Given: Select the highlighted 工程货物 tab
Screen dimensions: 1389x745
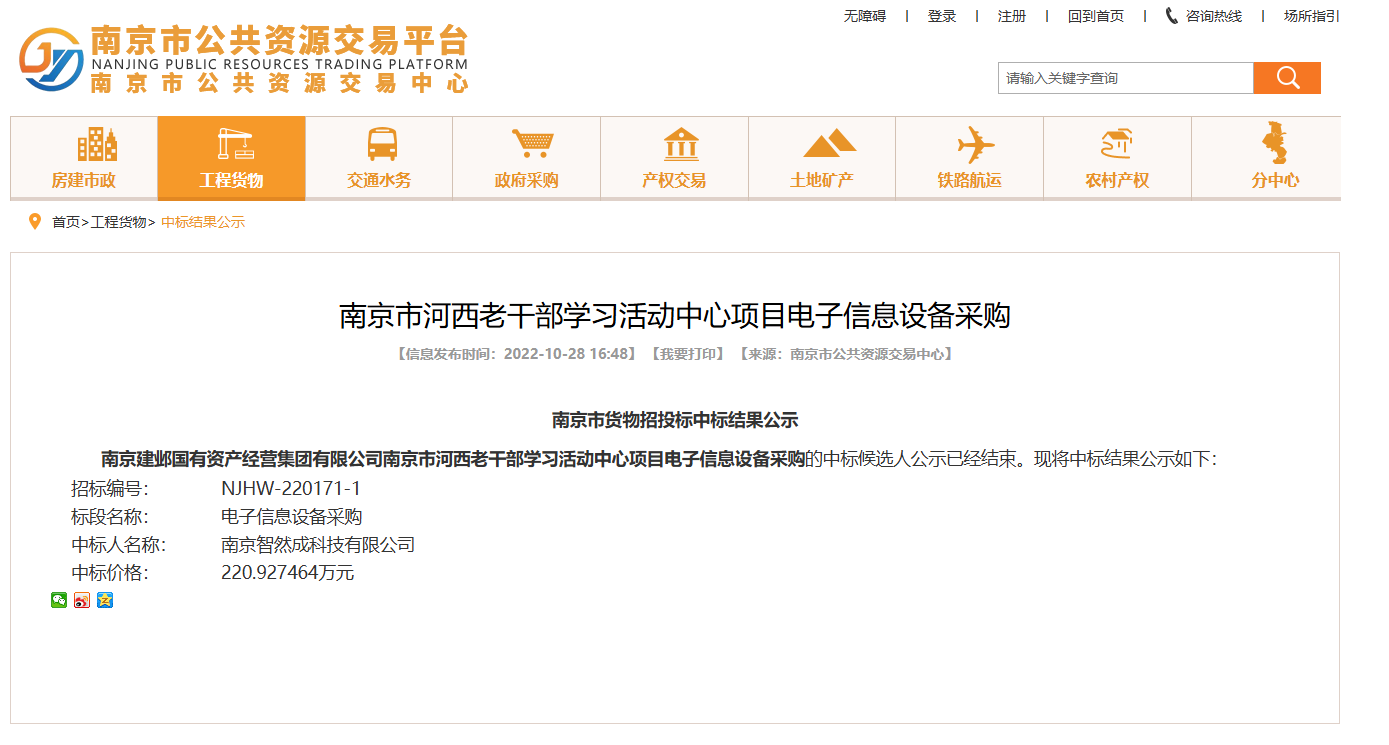Looking at the screenshot, I should pyautogui.click(x=231, y=158).
